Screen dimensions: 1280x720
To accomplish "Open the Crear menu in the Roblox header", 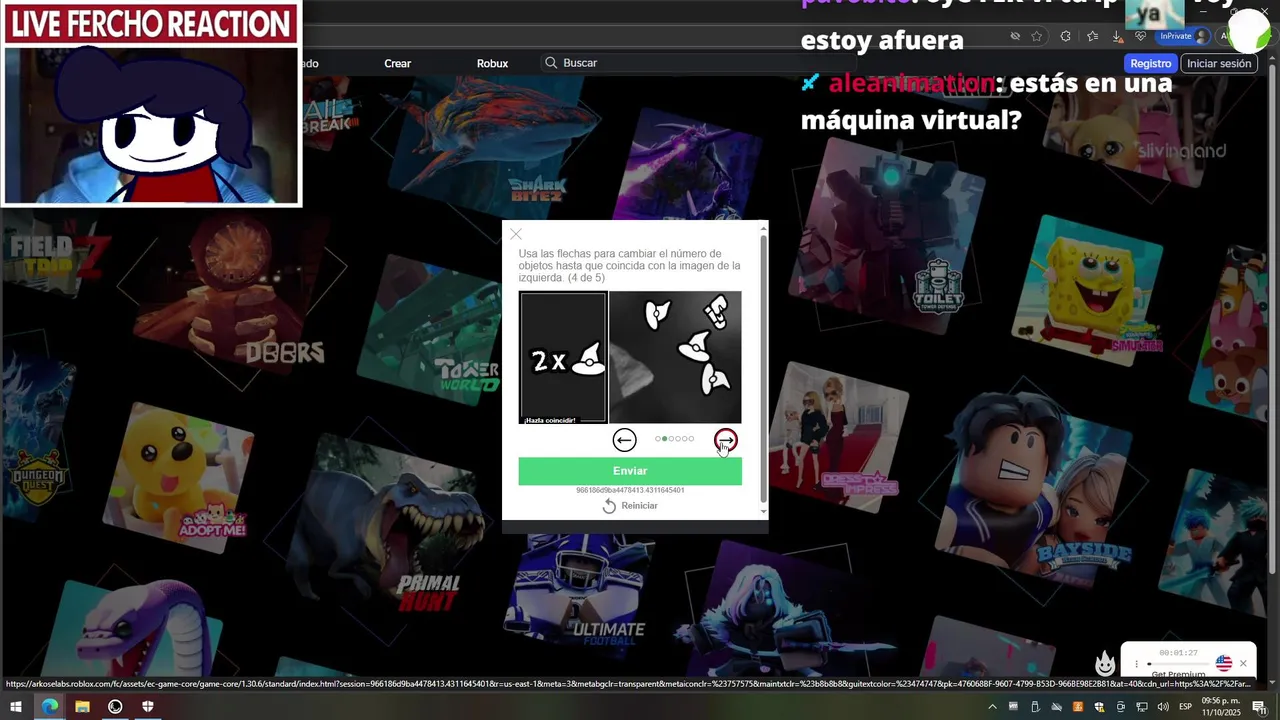I will (x=398, y=63).
